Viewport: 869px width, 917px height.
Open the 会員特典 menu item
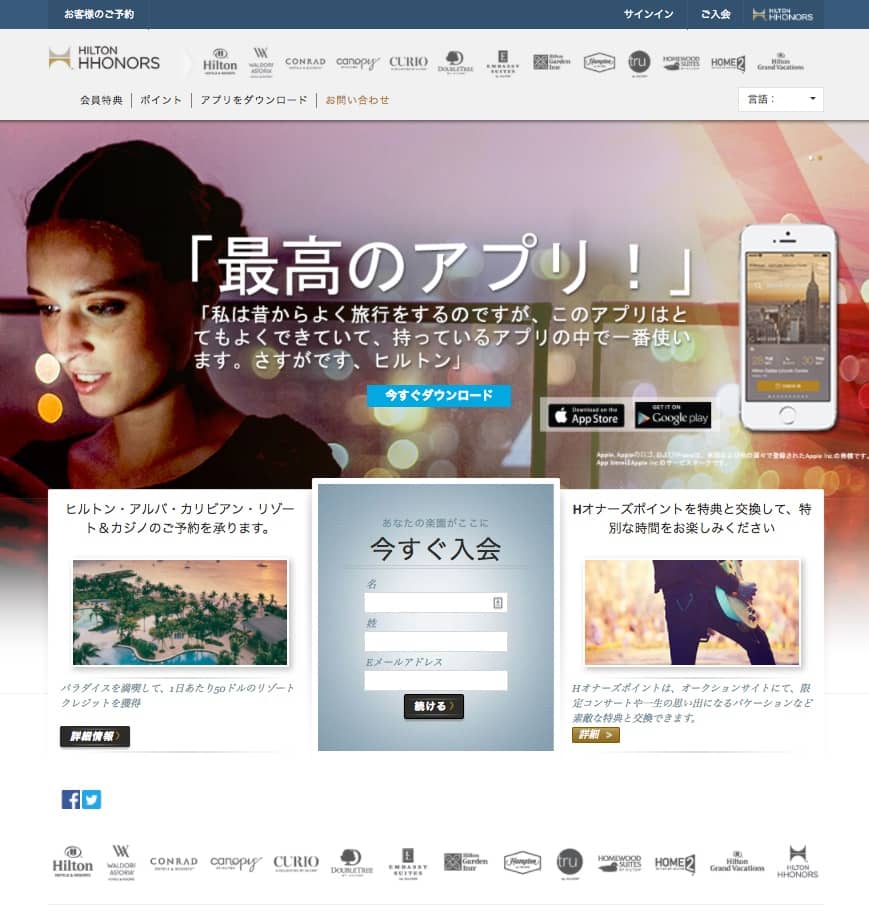(x=102, y=100)
